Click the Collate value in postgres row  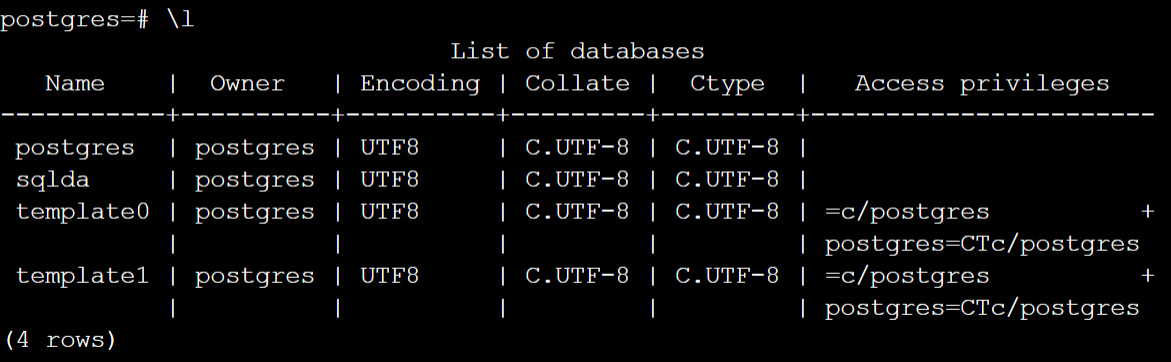click(577, 148)
